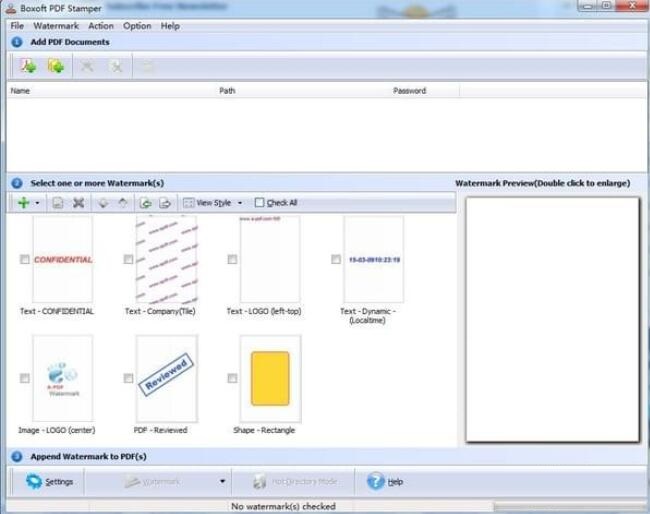
Task: Click the Boxoft PDF Stamper title icon
Action: 10,8
